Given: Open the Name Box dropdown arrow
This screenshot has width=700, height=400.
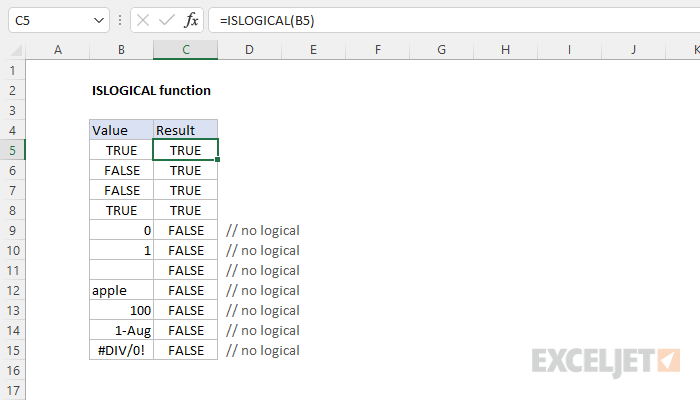Looking at the screenshot, I should (99, 21).
